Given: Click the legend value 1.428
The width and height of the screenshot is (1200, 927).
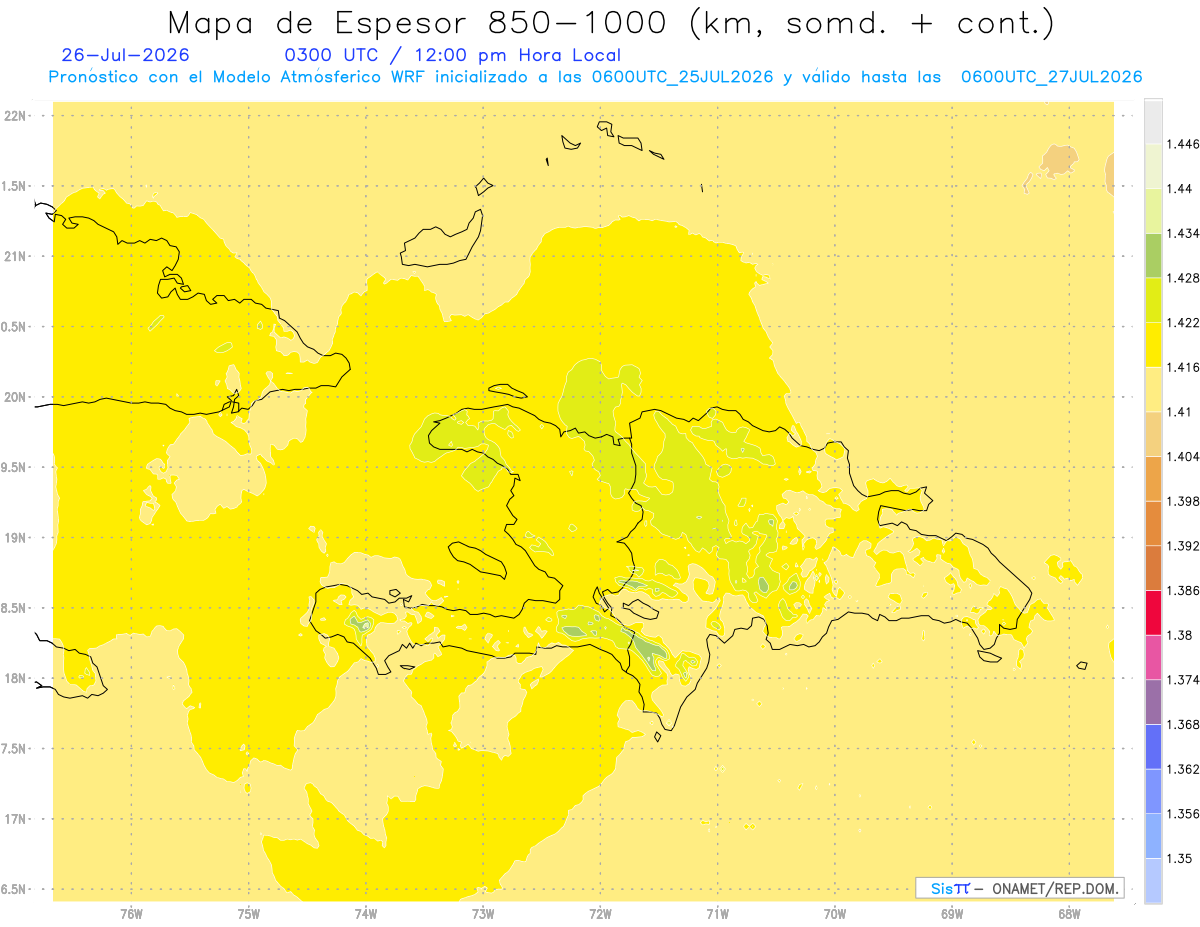Looking at the screenshot, I should click(1185, 278).
